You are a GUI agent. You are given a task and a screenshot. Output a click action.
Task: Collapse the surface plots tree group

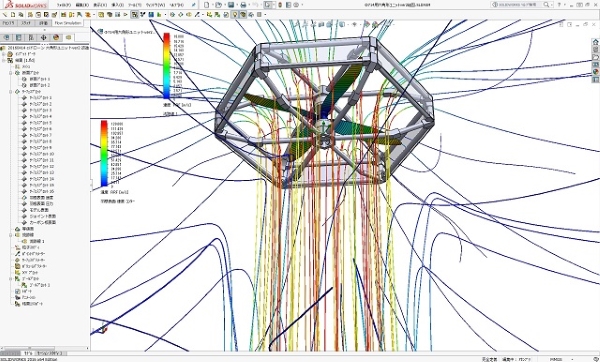(11, 92)
